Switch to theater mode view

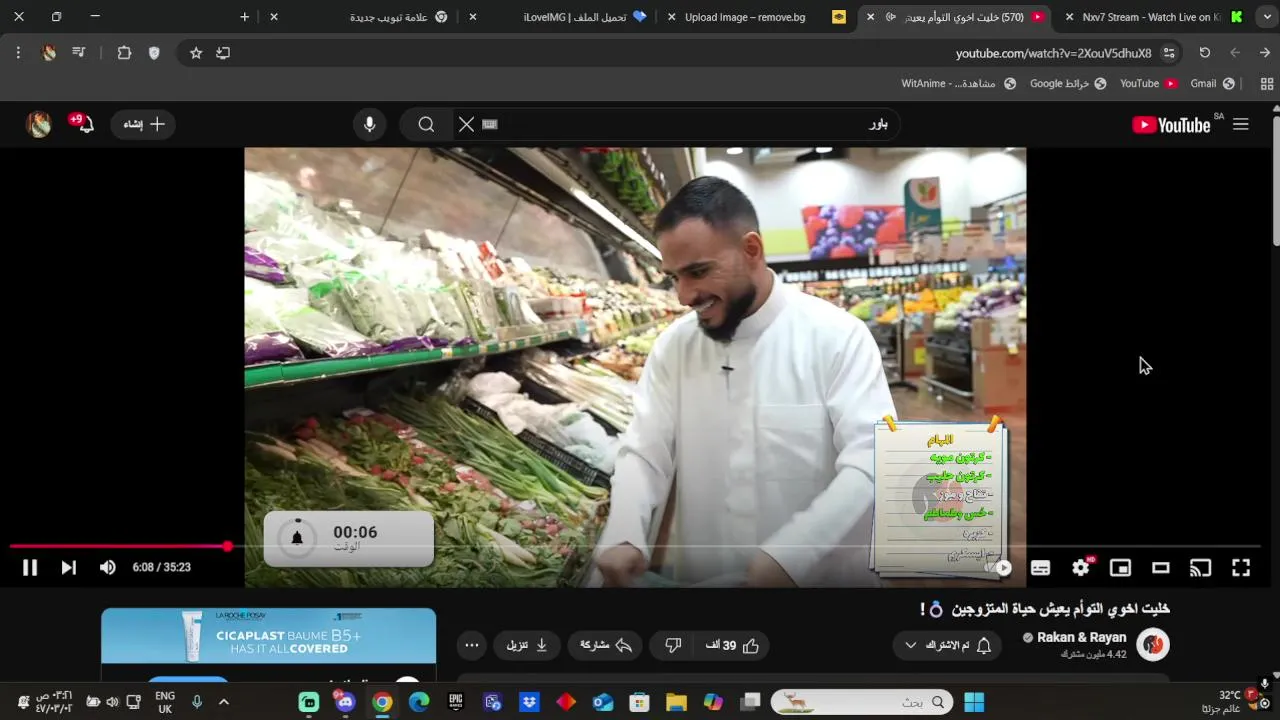[x=1161, y=568]
